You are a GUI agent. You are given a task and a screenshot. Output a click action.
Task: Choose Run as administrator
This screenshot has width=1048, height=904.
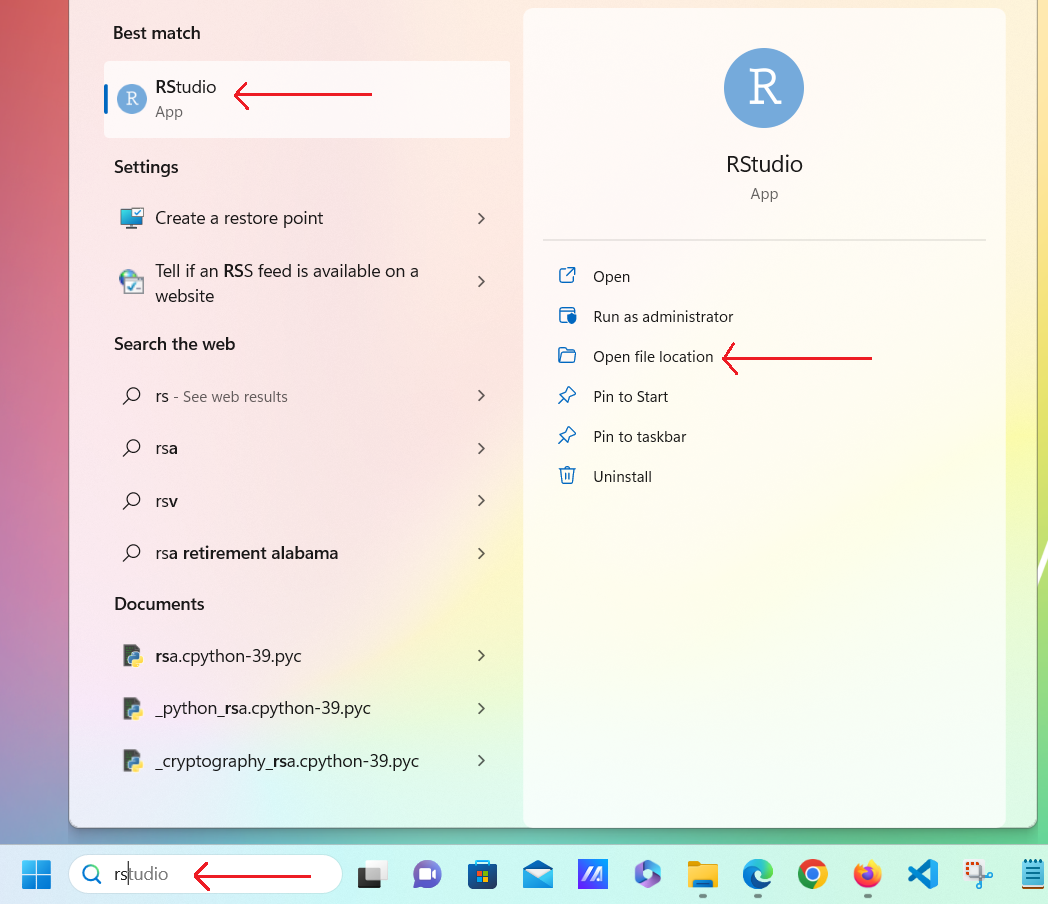tap(663, 317)
